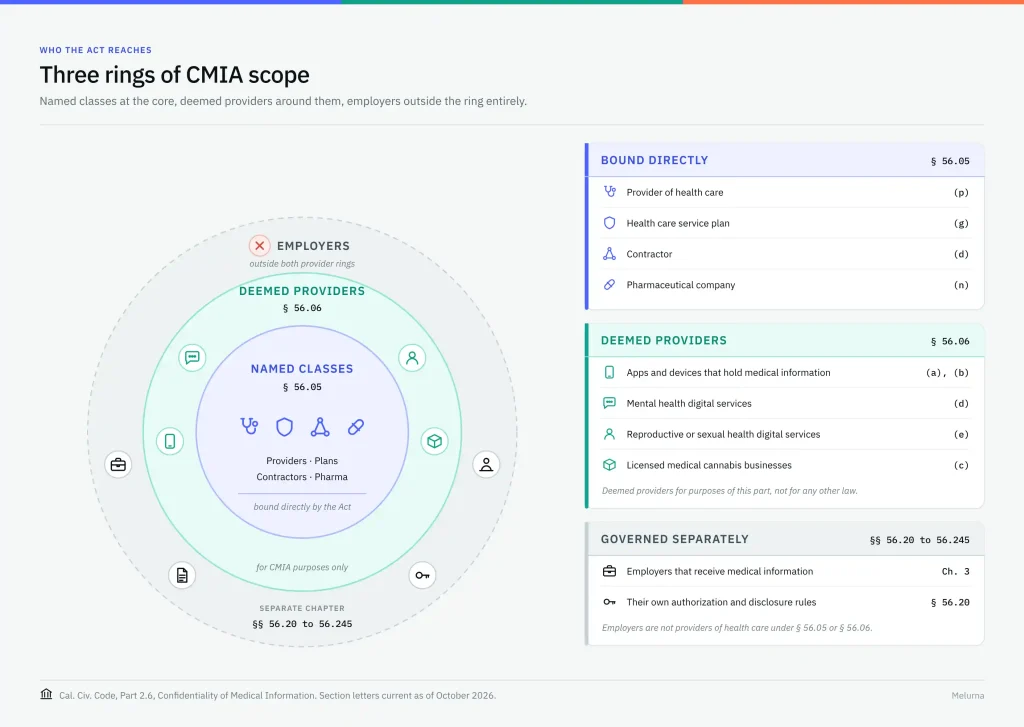The height and width of the screenshot is (727, 1024).
Task: Click the '§ 56.20' reference in the last row
Action: pyautogui.click(x=950, y=602)
